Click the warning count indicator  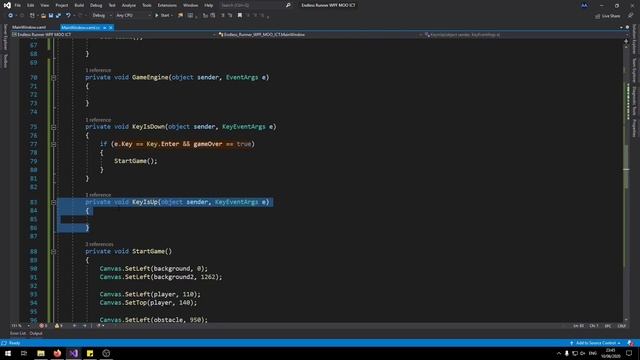(59, 326)
